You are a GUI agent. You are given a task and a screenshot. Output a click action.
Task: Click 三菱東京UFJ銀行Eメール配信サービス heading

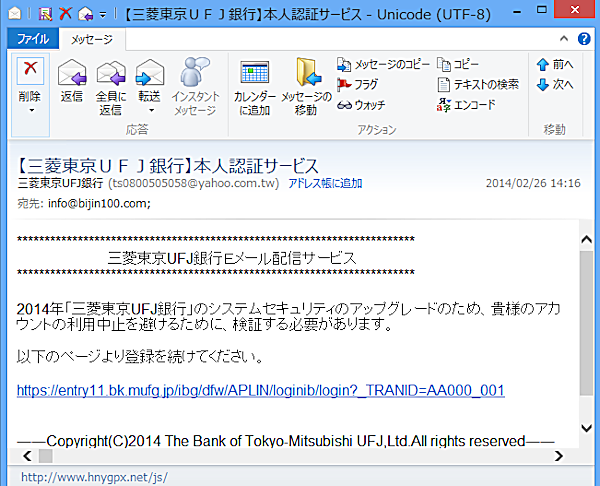[x=232, y=258]
